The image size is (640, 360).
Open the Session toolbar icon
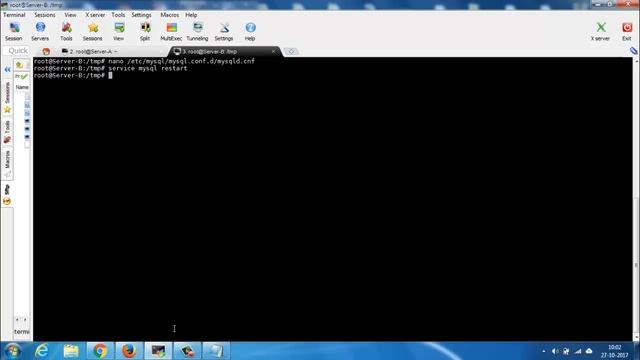(14, 31)
